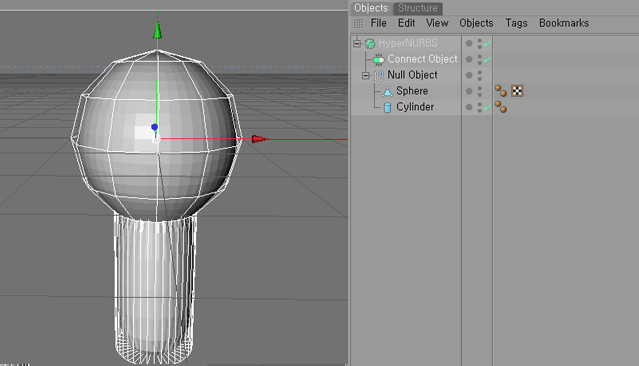Toggle Cylinder layer dot
Image resolution: width=639 pixels, height=366 pixels.
coord(469,107)
